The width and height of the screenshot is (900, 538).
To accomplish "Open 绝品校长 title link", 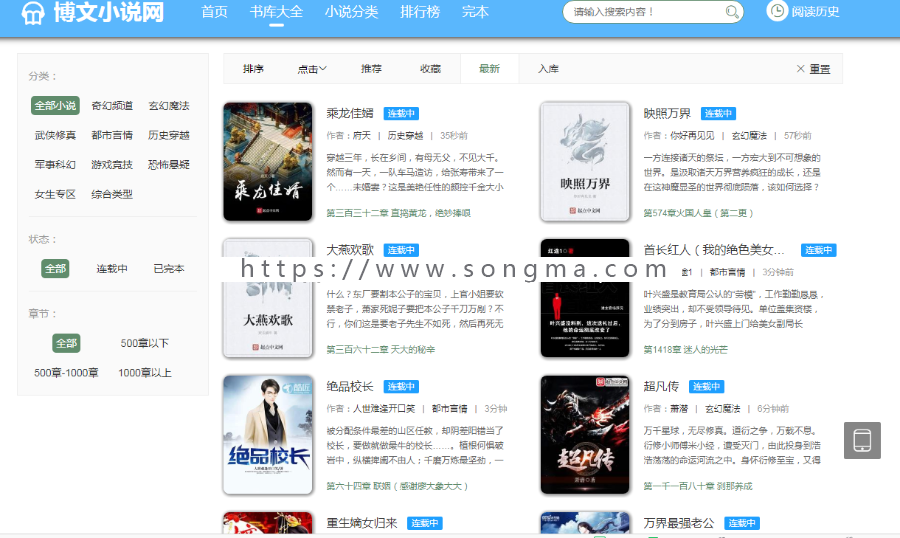I will [350, 387].
